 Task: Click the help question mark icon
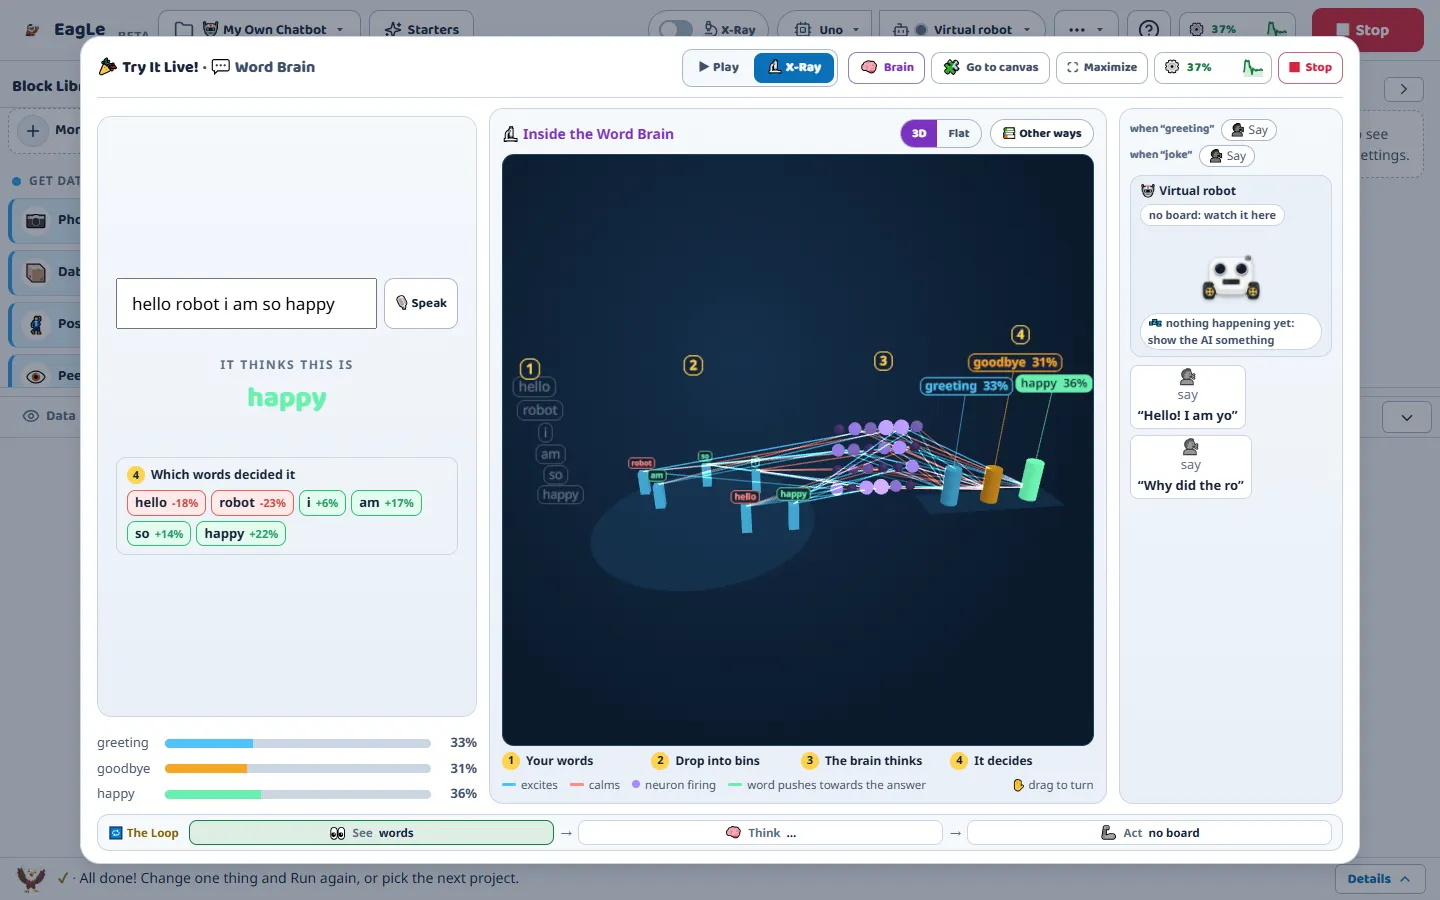(1149, 29)
